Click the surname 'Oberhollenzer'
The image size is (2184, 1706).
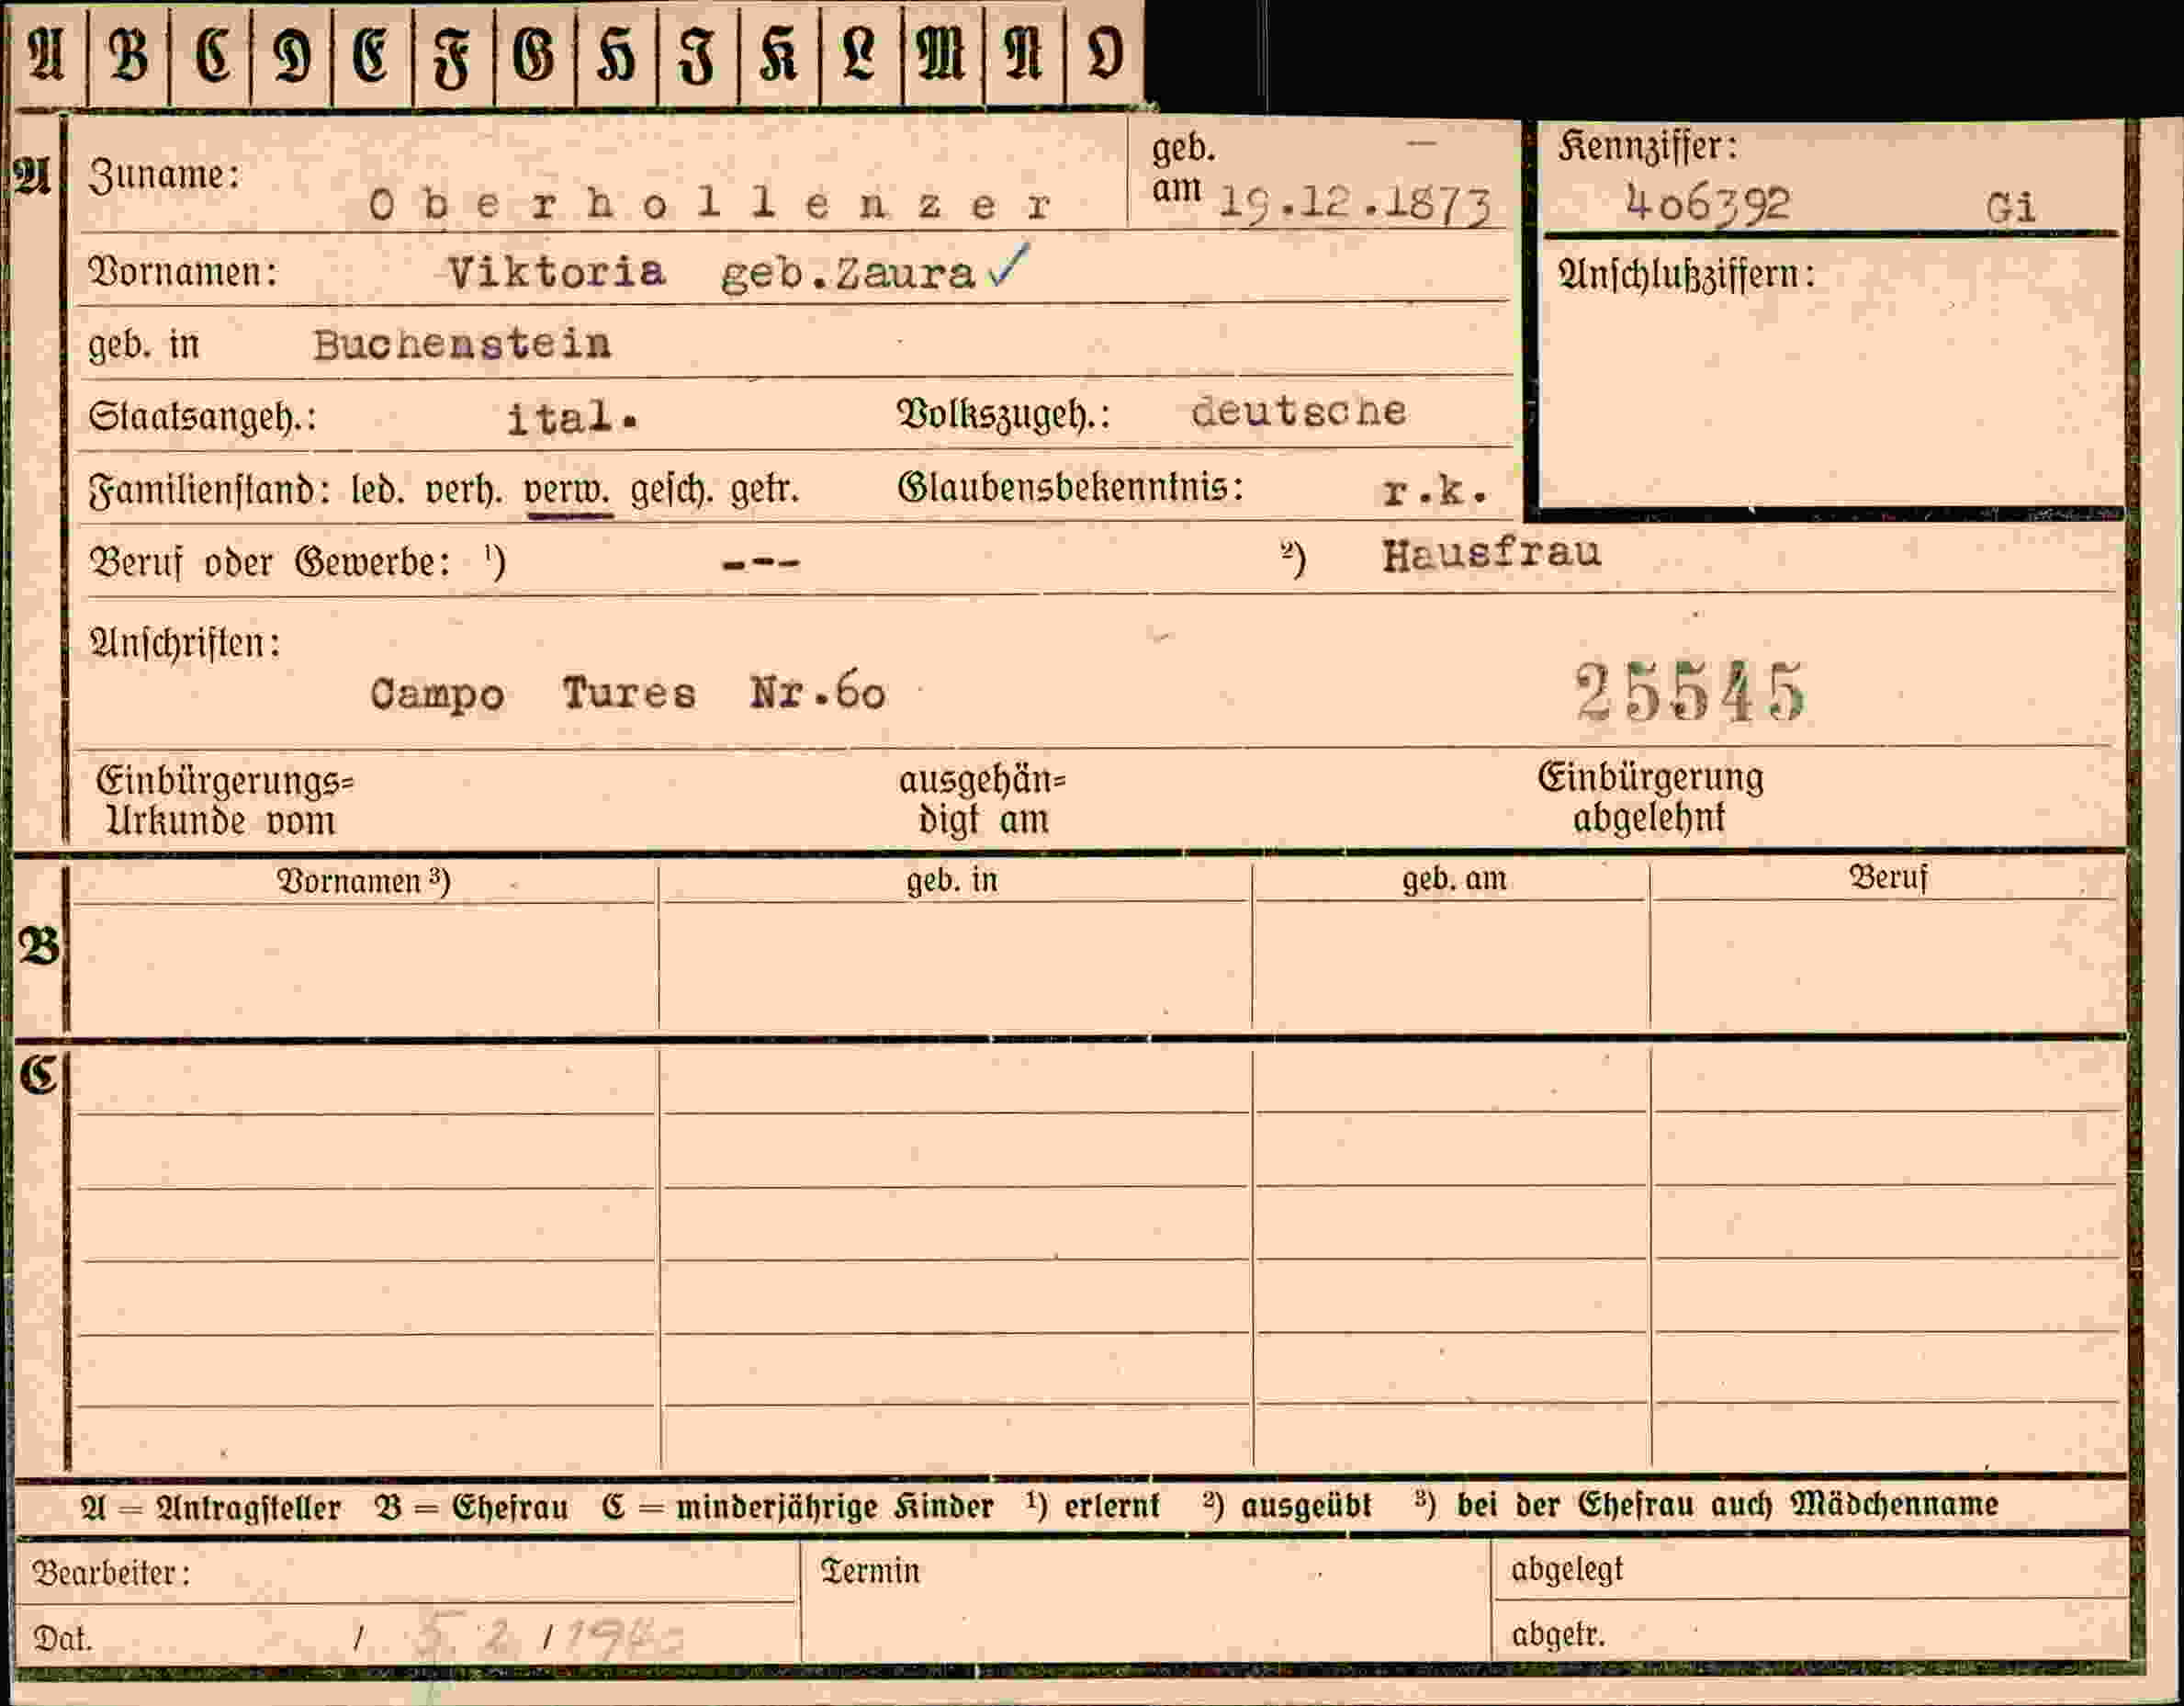(710, 205)
